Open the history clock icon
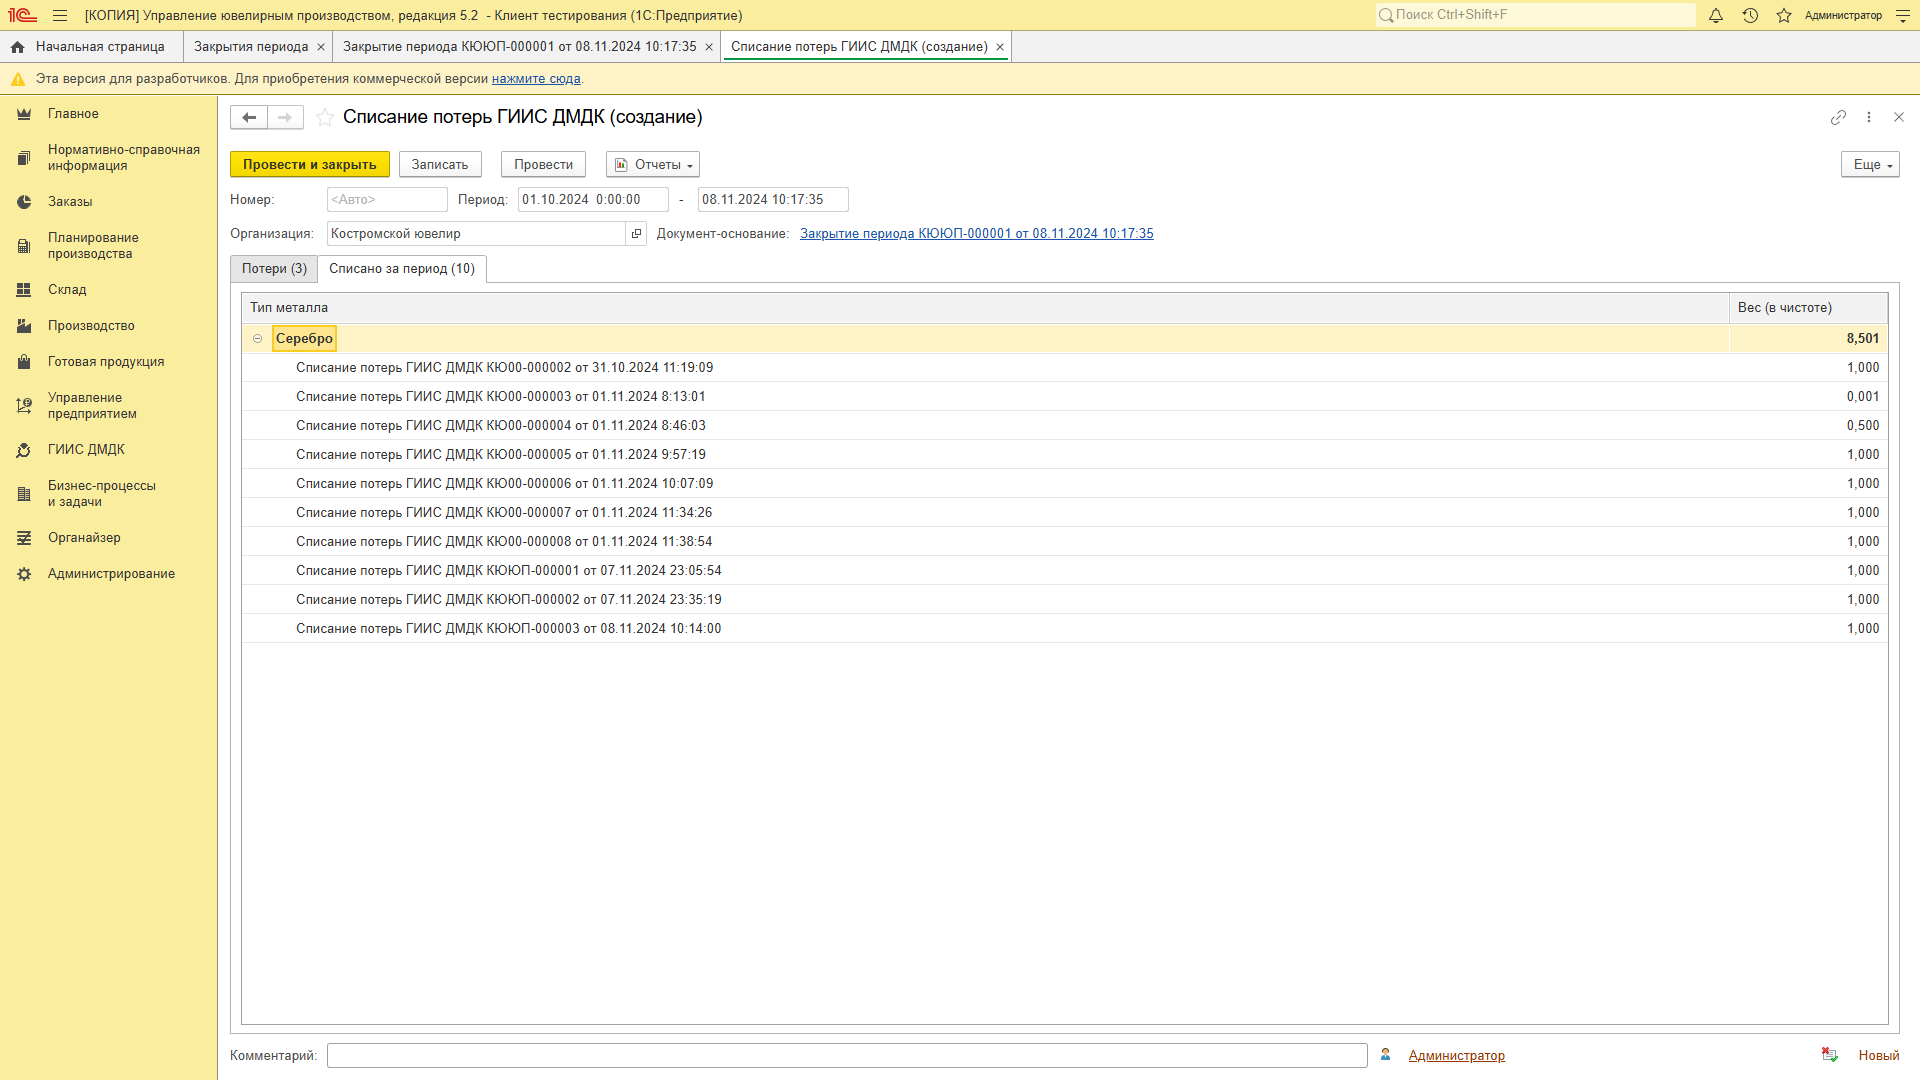 (x=1750, y=15)
